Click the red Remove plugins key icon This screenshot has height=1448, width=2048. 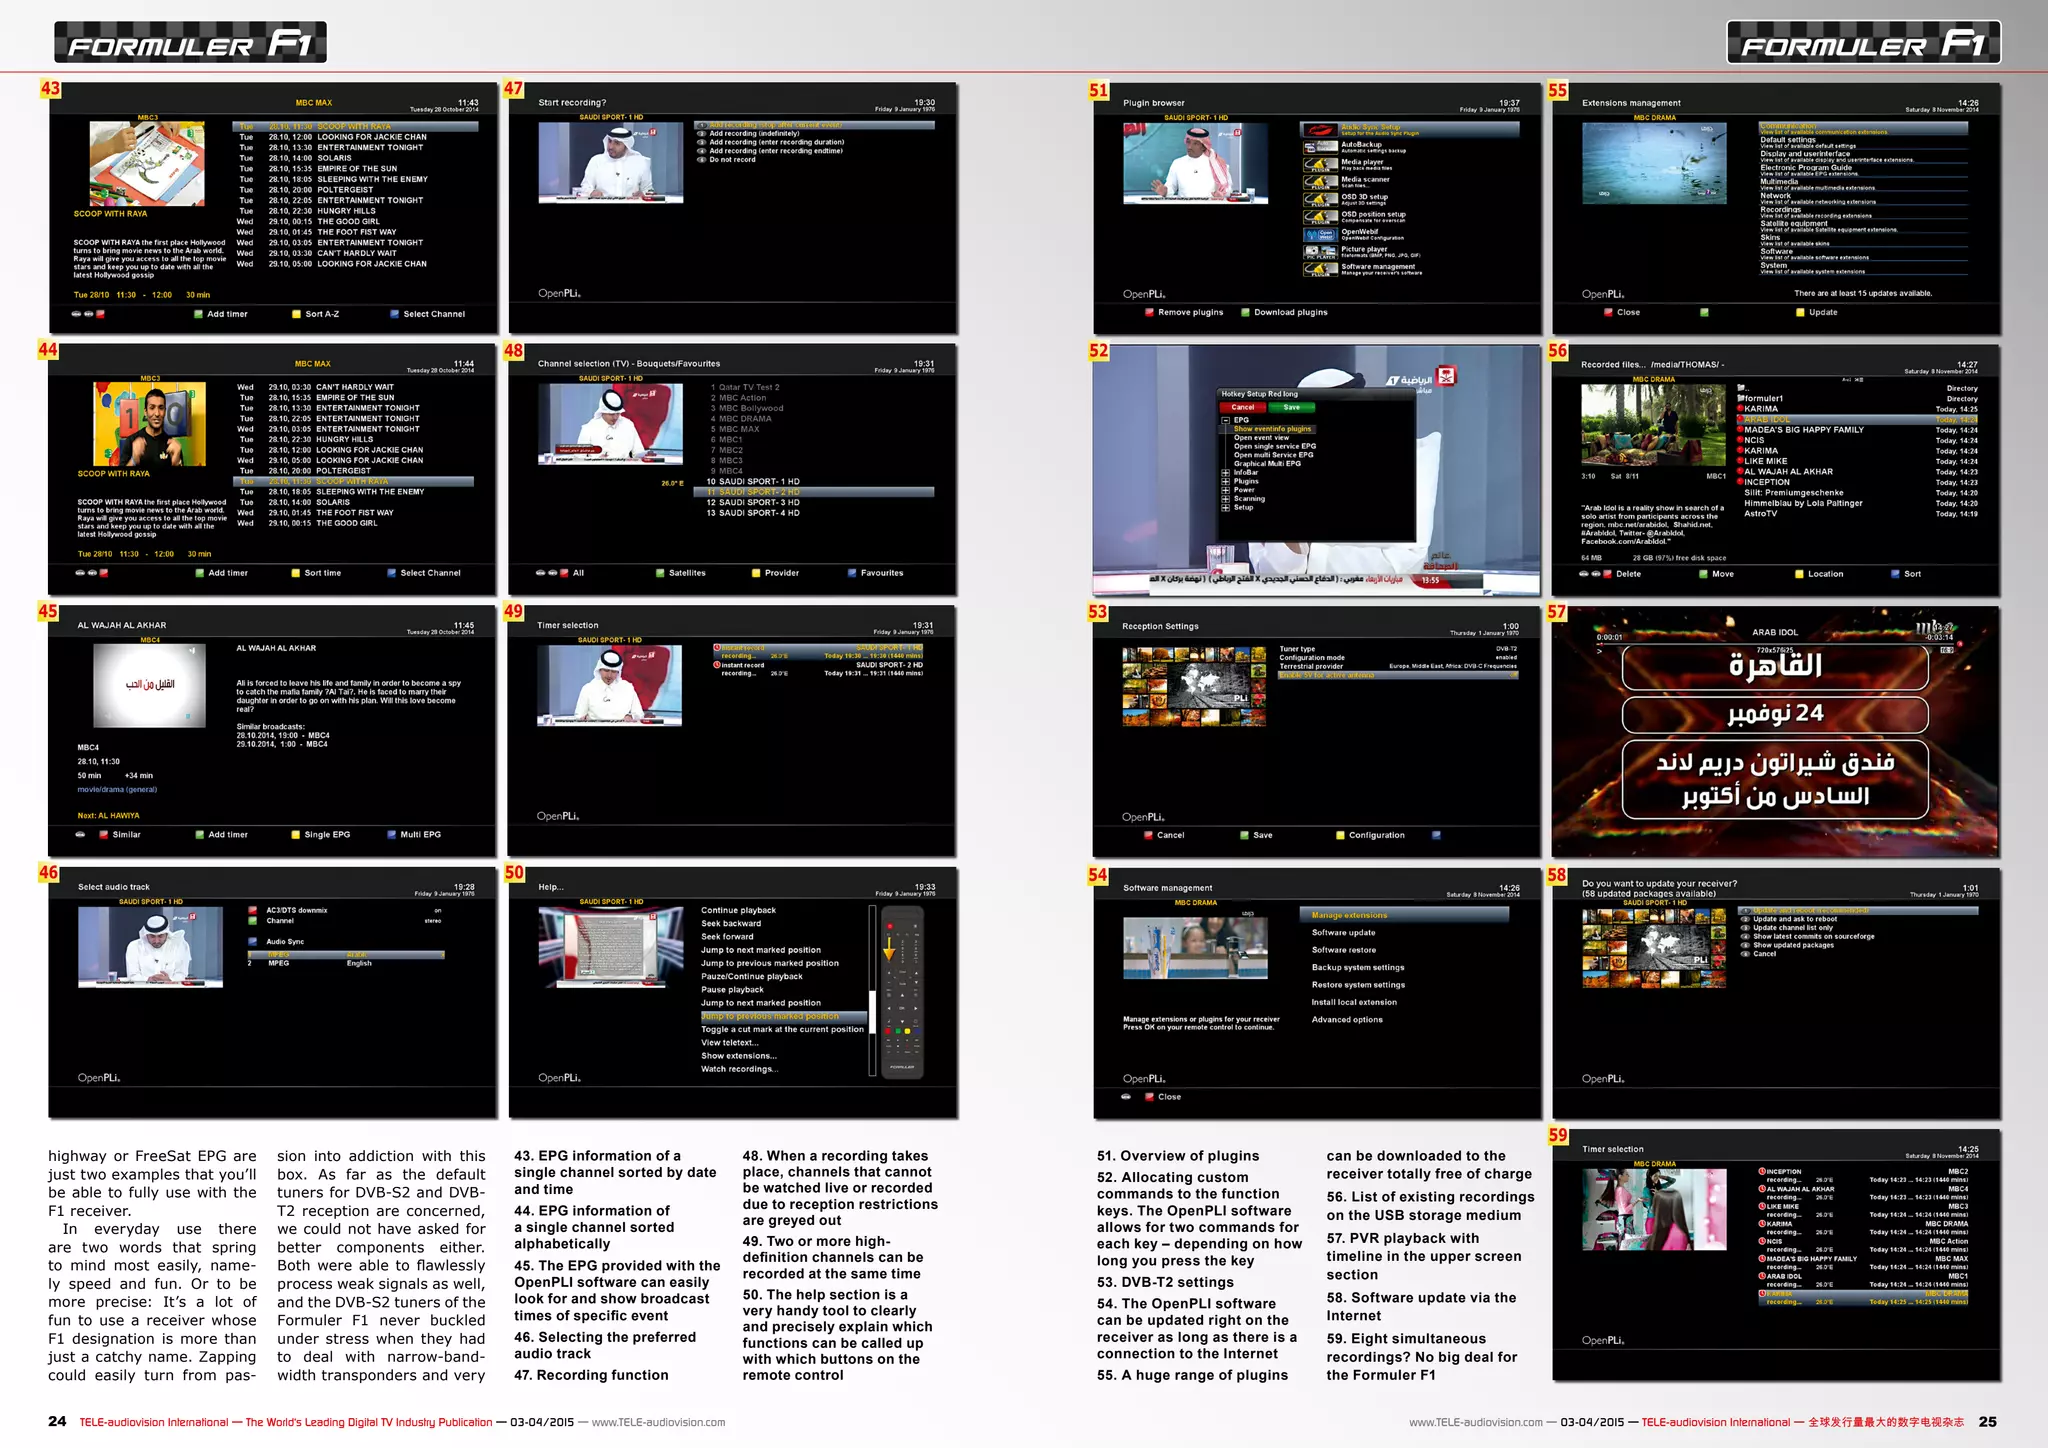(1149, 312)
